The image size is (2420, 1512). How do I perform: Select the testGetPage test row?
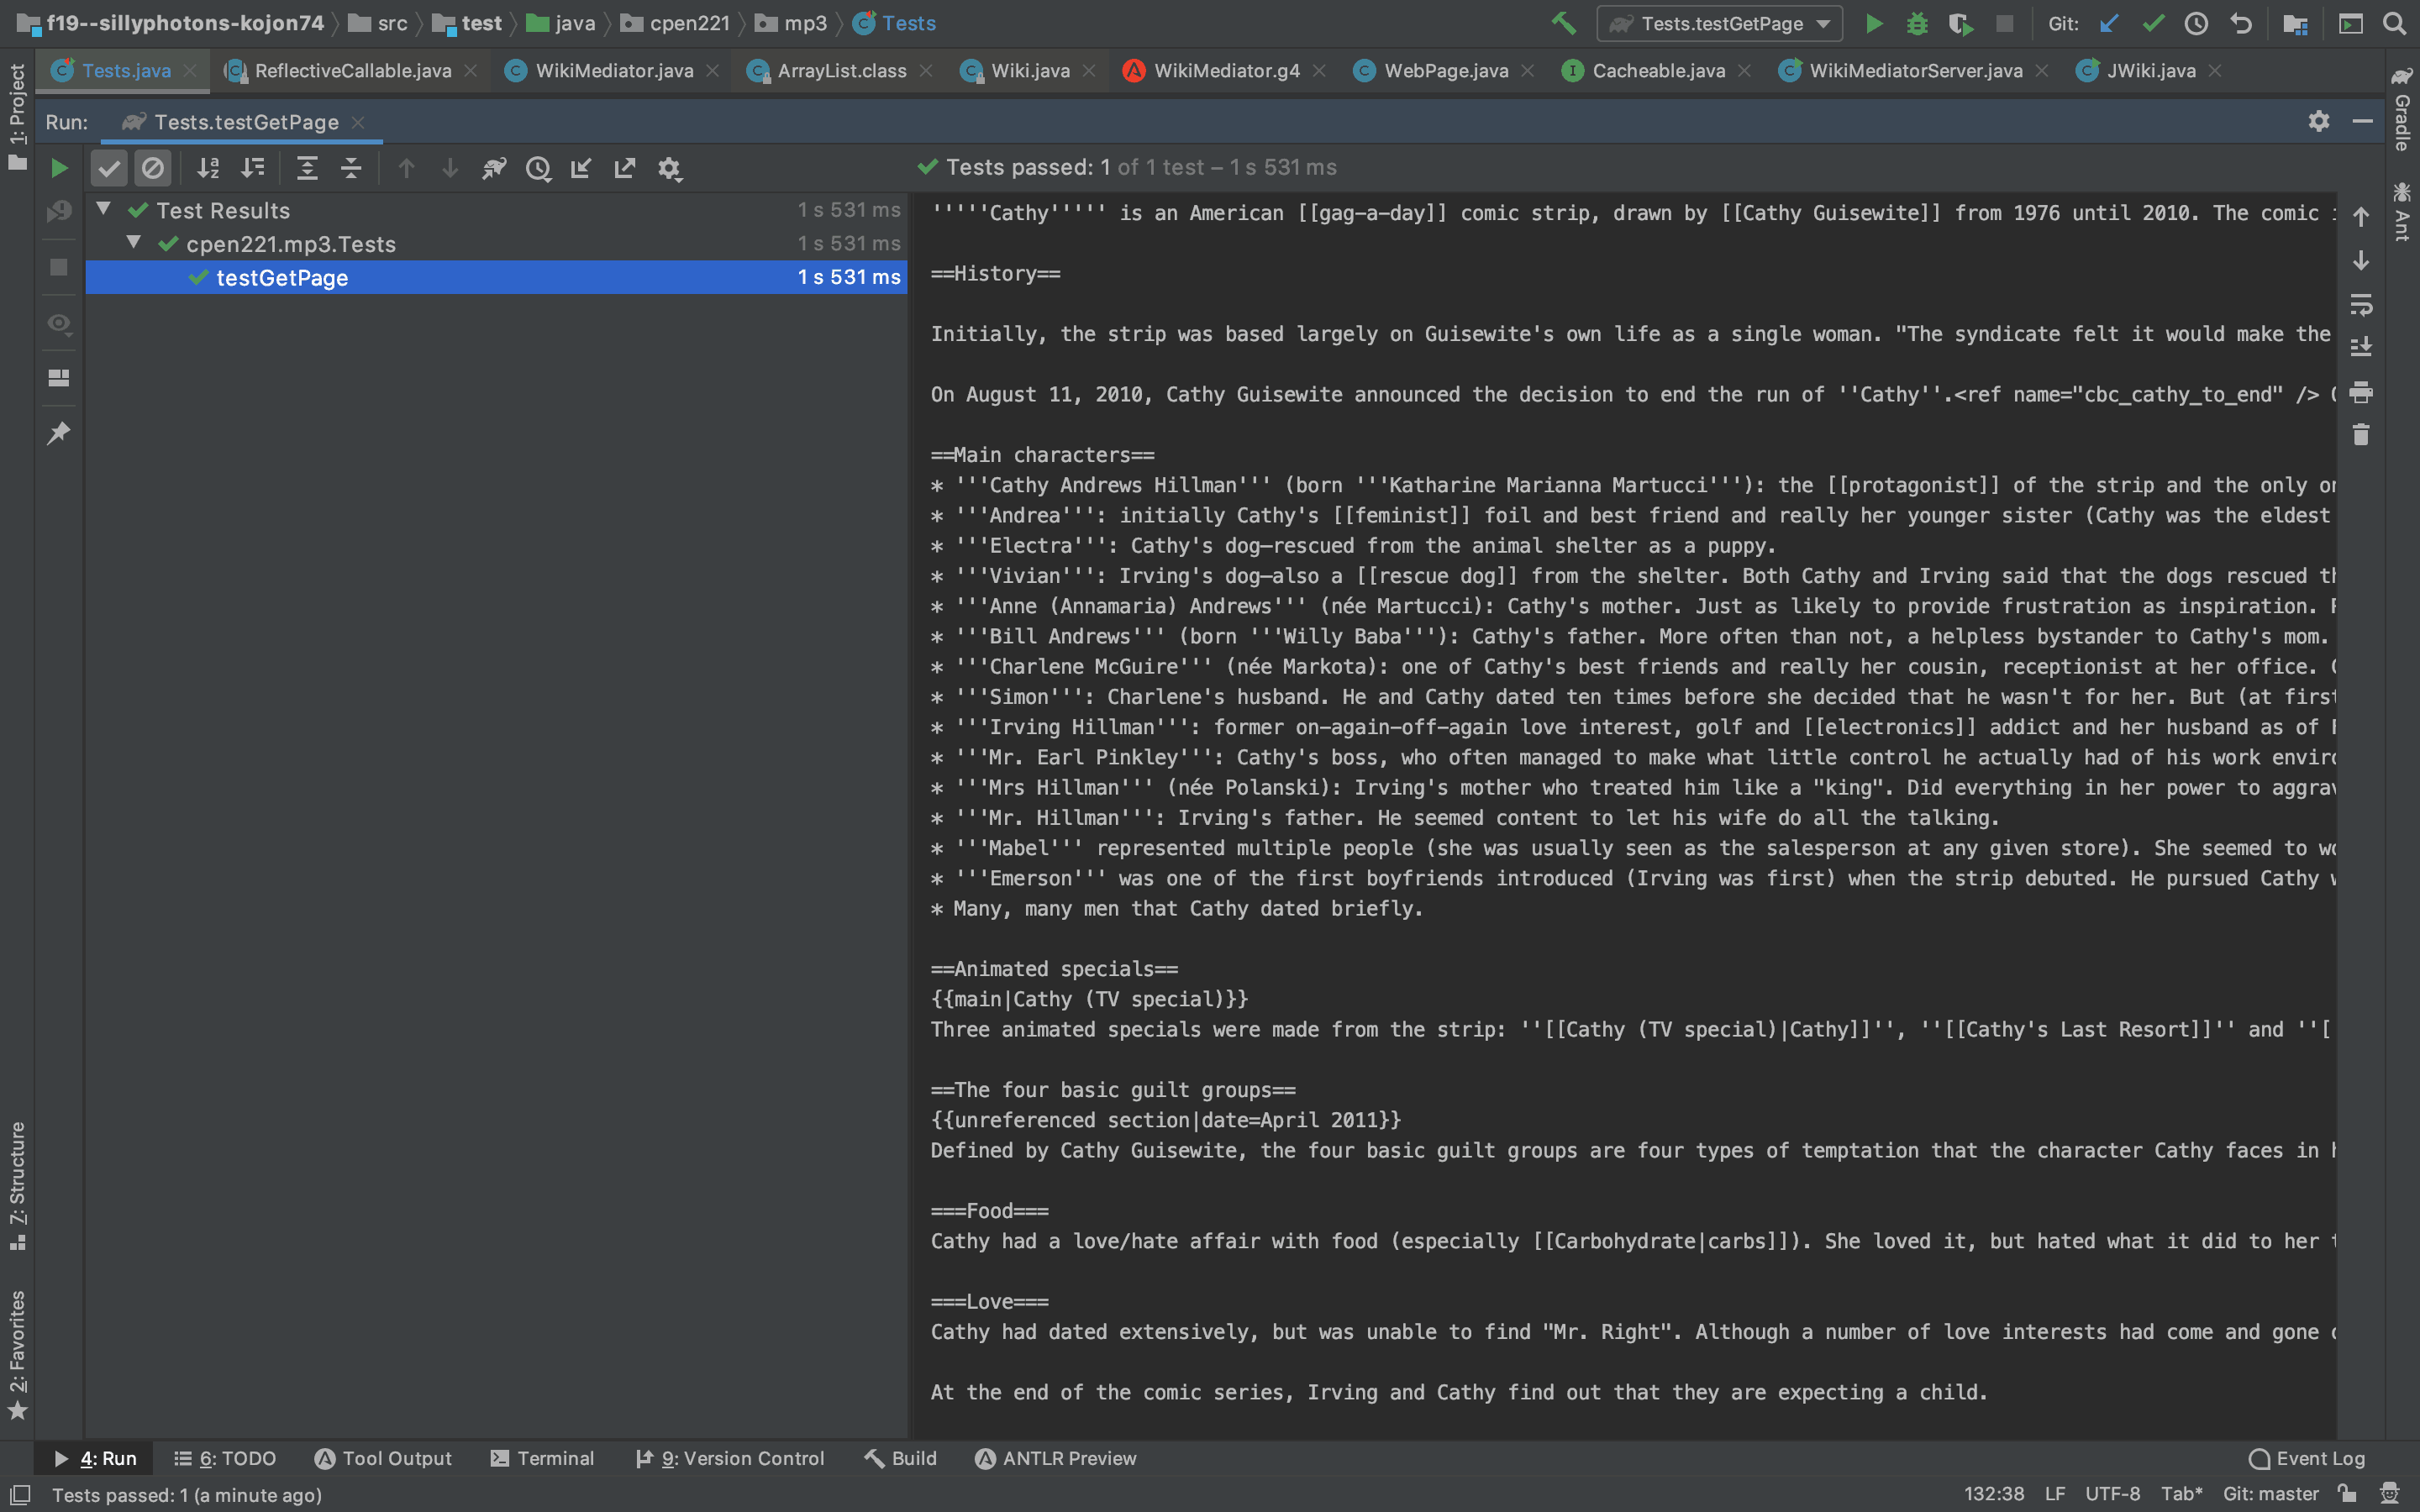pyautogui.click(x=282, y=278)
